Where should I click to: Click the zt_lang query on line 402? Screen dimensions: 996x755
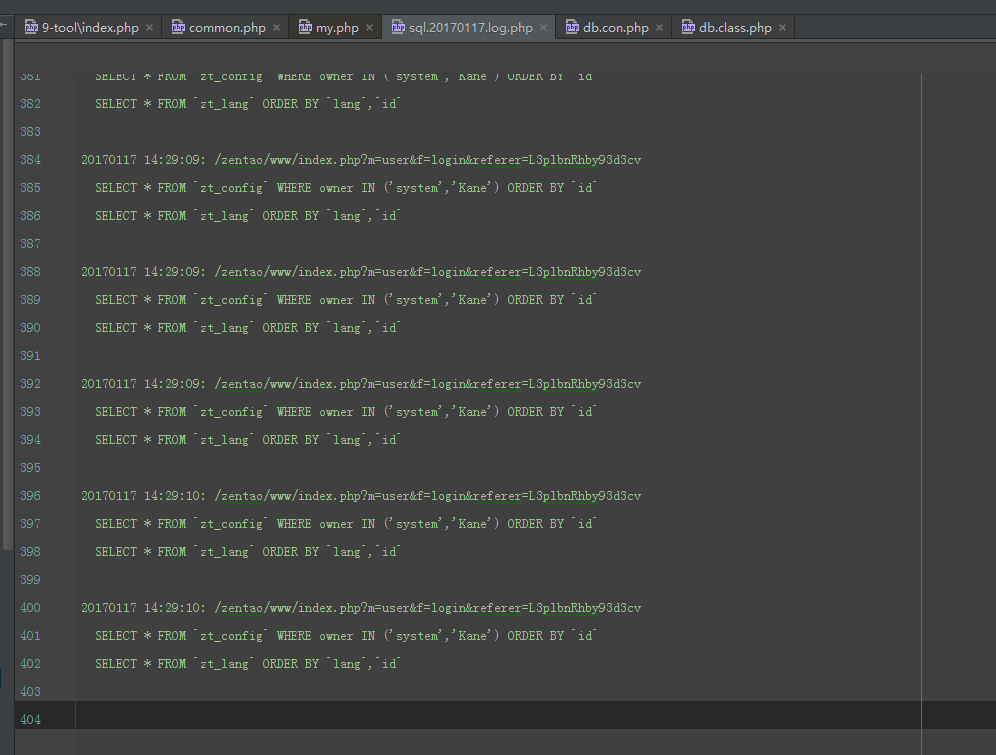[247, 664]
